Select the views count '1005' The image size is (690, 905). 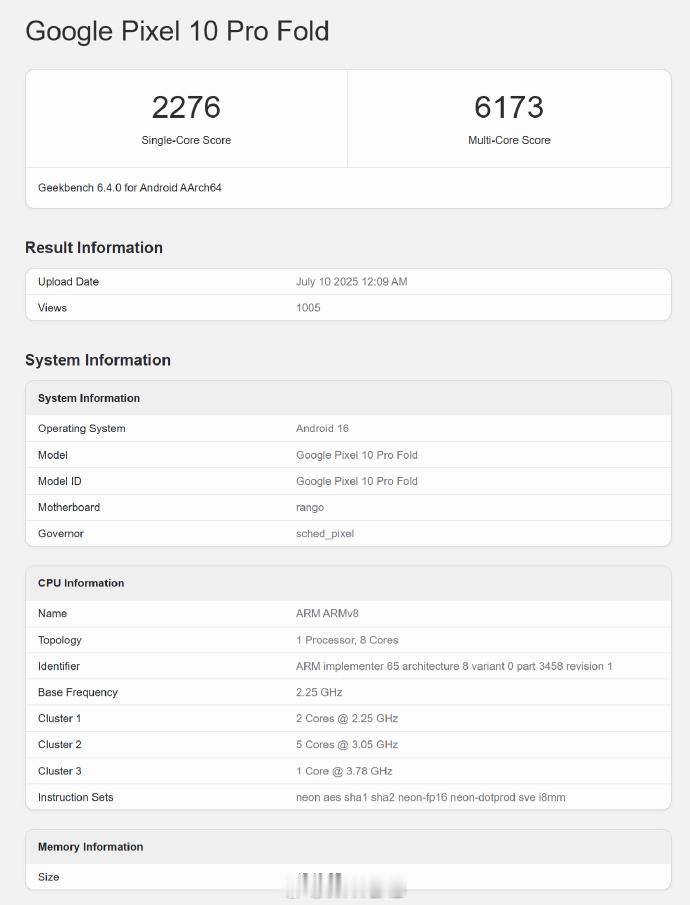click(308, 308)
